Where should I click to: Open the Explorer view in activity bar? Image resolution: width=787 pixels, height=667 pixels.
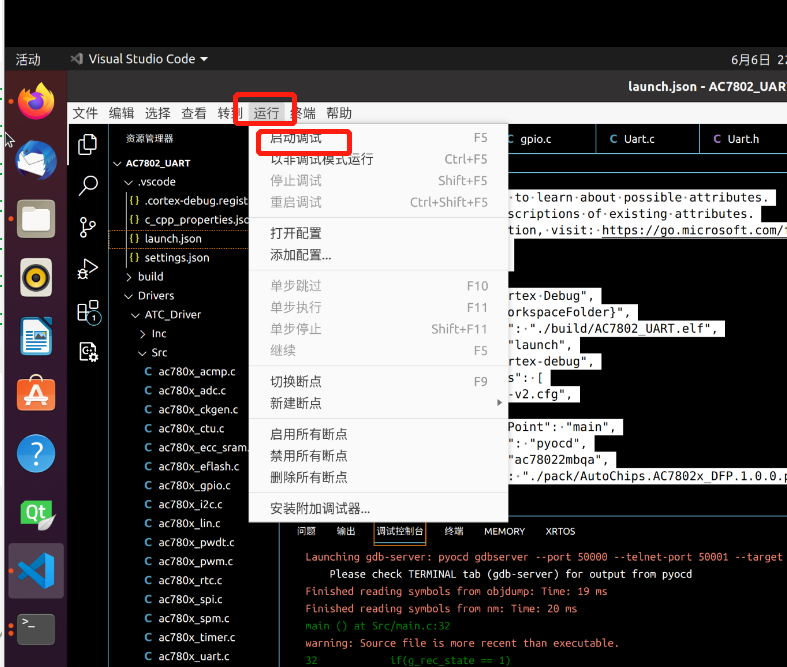88,145
